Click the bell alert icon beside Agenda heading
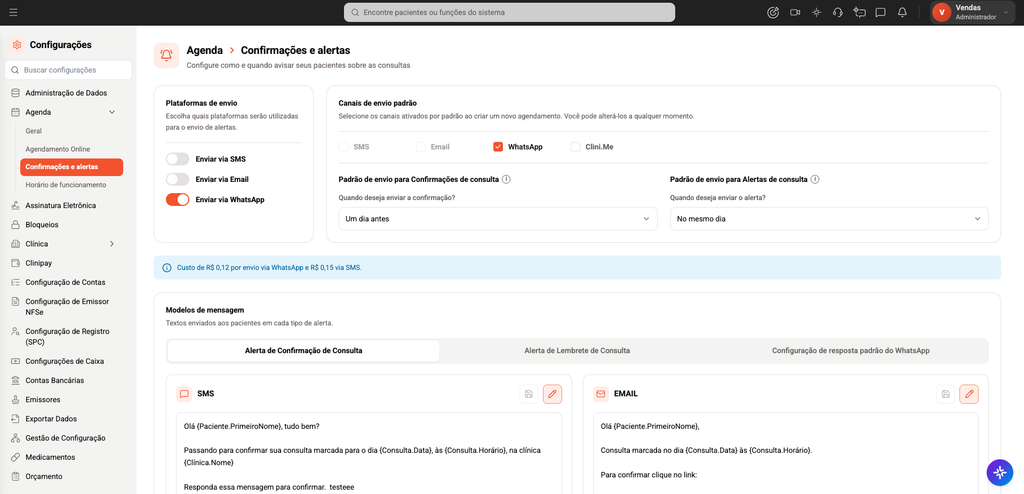1024x494 pixels. [x=166, y=56]
